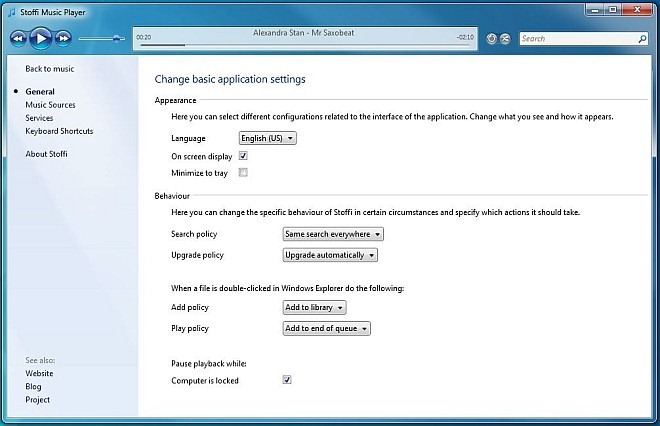This screenshot has height=426, width=660.
Task: Click the song progress seek bar
Action: click(305, 45)
